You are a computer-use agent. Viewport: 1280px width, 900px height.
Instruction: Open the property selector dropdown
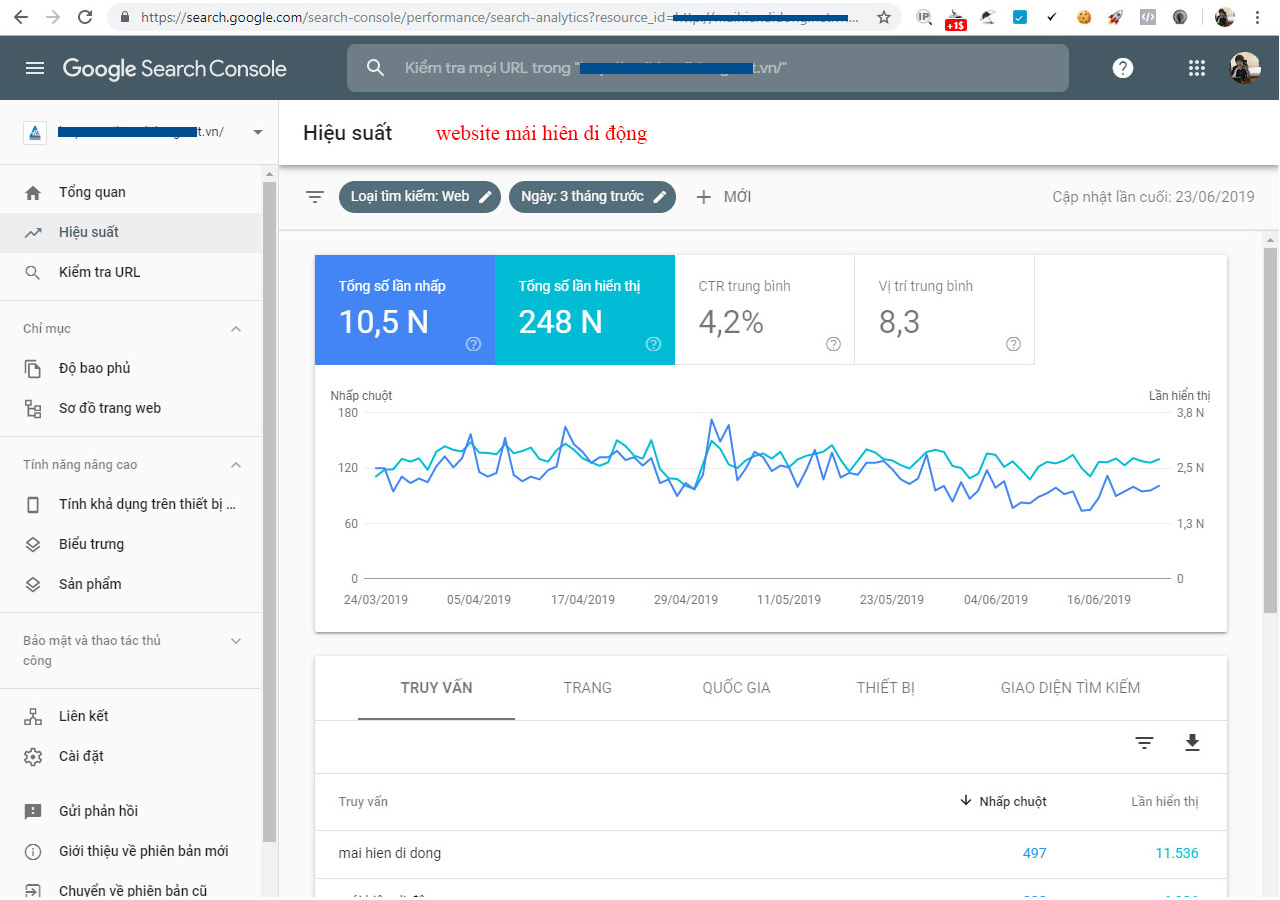[x=258, y=132]
